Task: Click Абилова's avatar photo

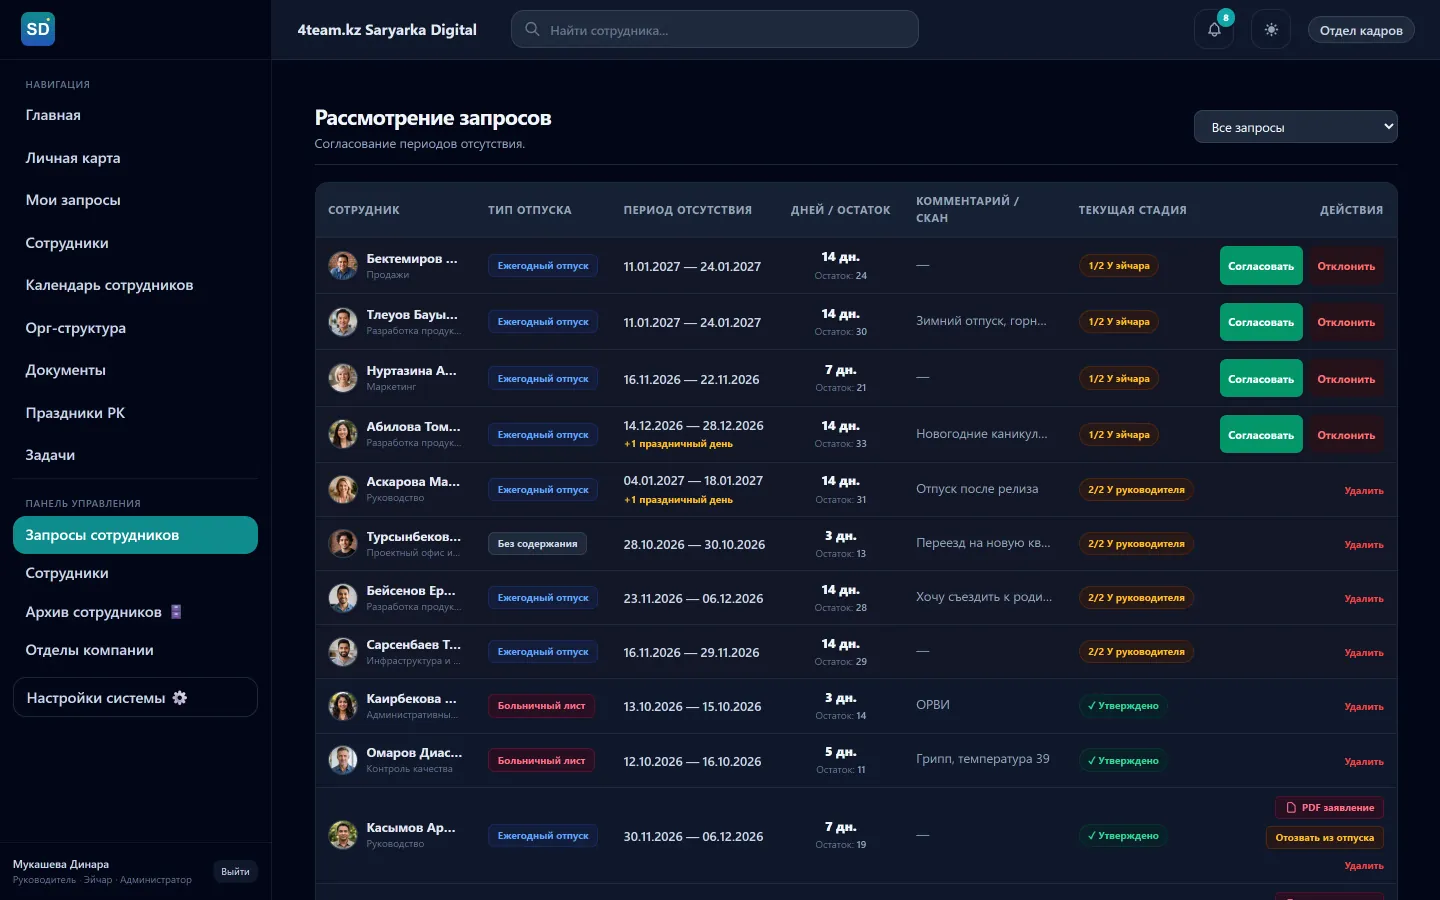Action: click(x=343, y=434)
